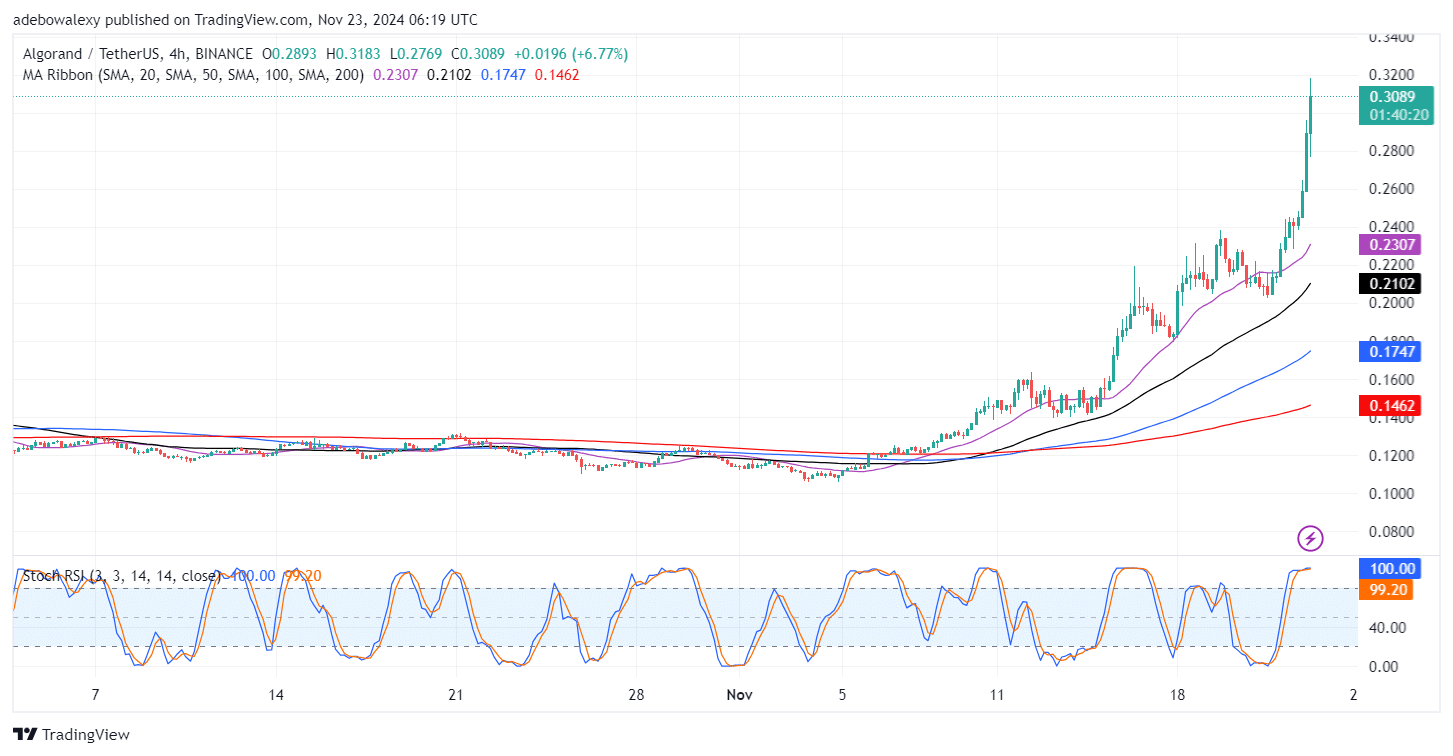
Task: Click the 28 date label on time axis
Action: coord(637,695)
